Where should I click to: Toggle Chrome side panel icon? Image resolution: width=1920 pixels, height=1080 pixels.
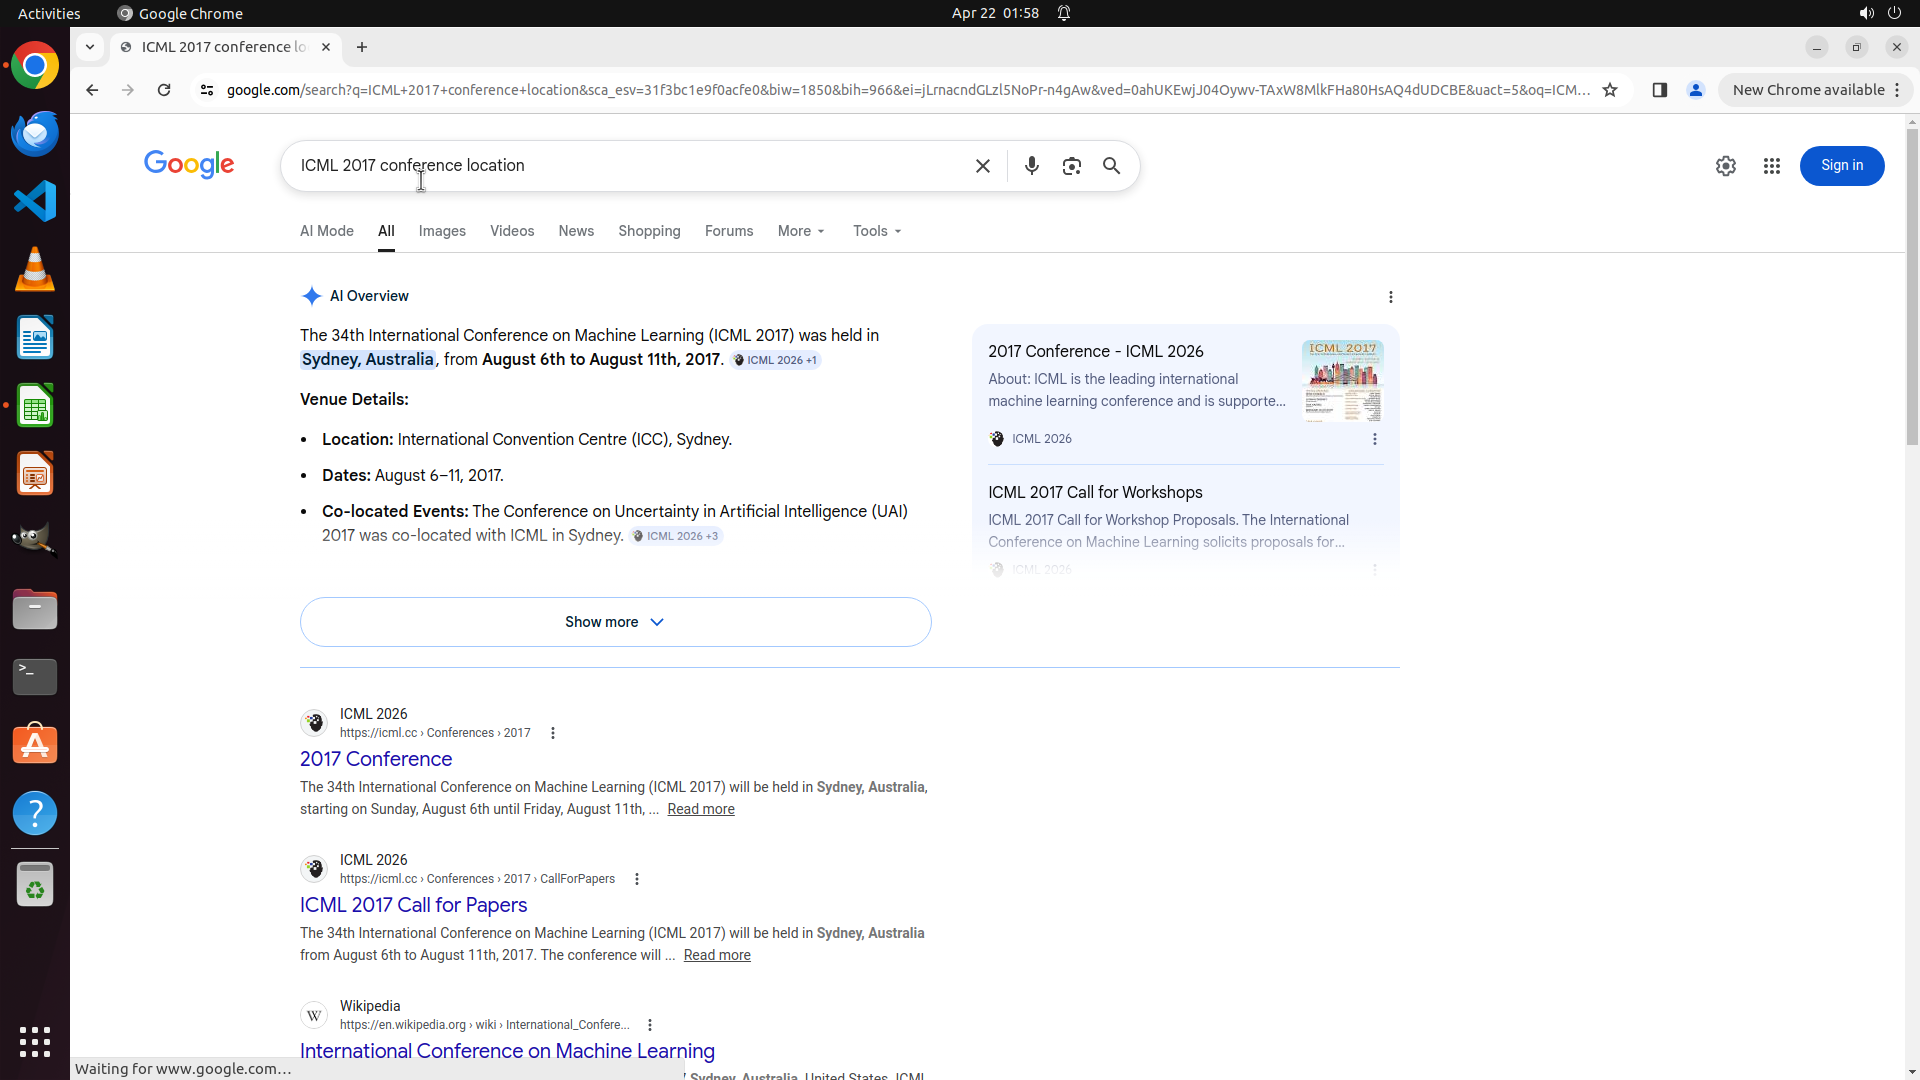tap(1659, 90)
